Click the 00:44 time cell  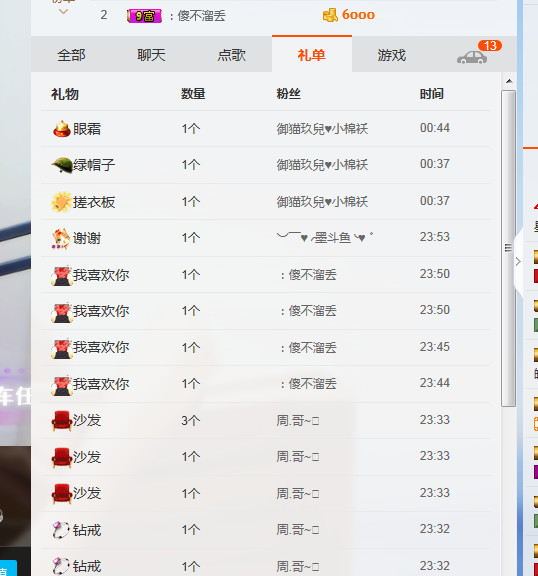pyautogui.click(x=435, y=128)
